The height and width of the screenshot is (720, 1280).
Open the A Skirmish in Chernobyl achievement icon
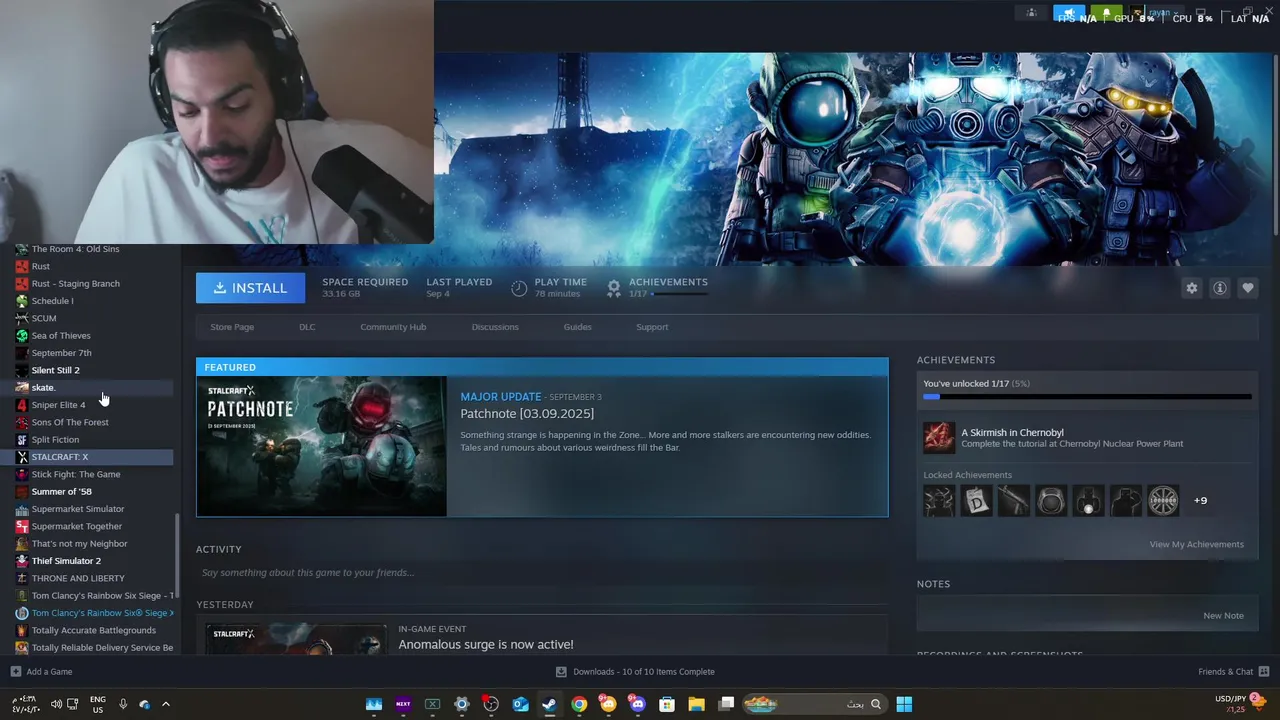938,437
